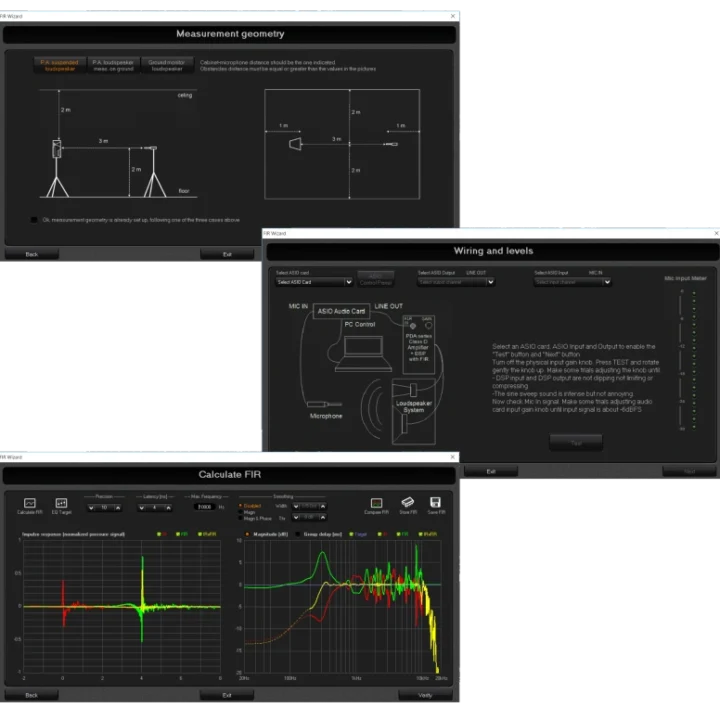Screen dimensions: 720x720
Task: Increase the Precision value
Action: (x=118, y=508)
